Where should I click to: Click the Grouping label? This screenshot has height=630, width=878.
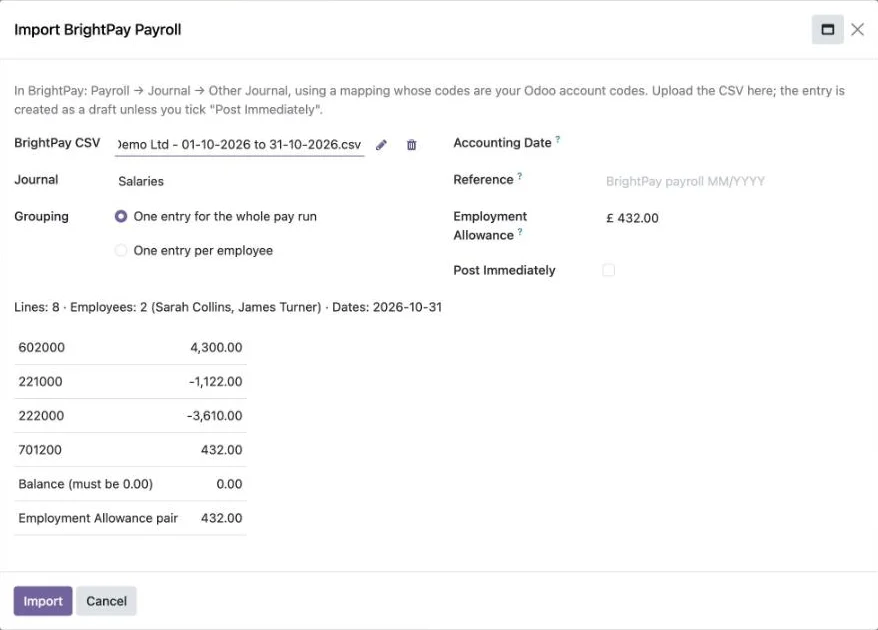pyautogui.click(x=41, y=216)
